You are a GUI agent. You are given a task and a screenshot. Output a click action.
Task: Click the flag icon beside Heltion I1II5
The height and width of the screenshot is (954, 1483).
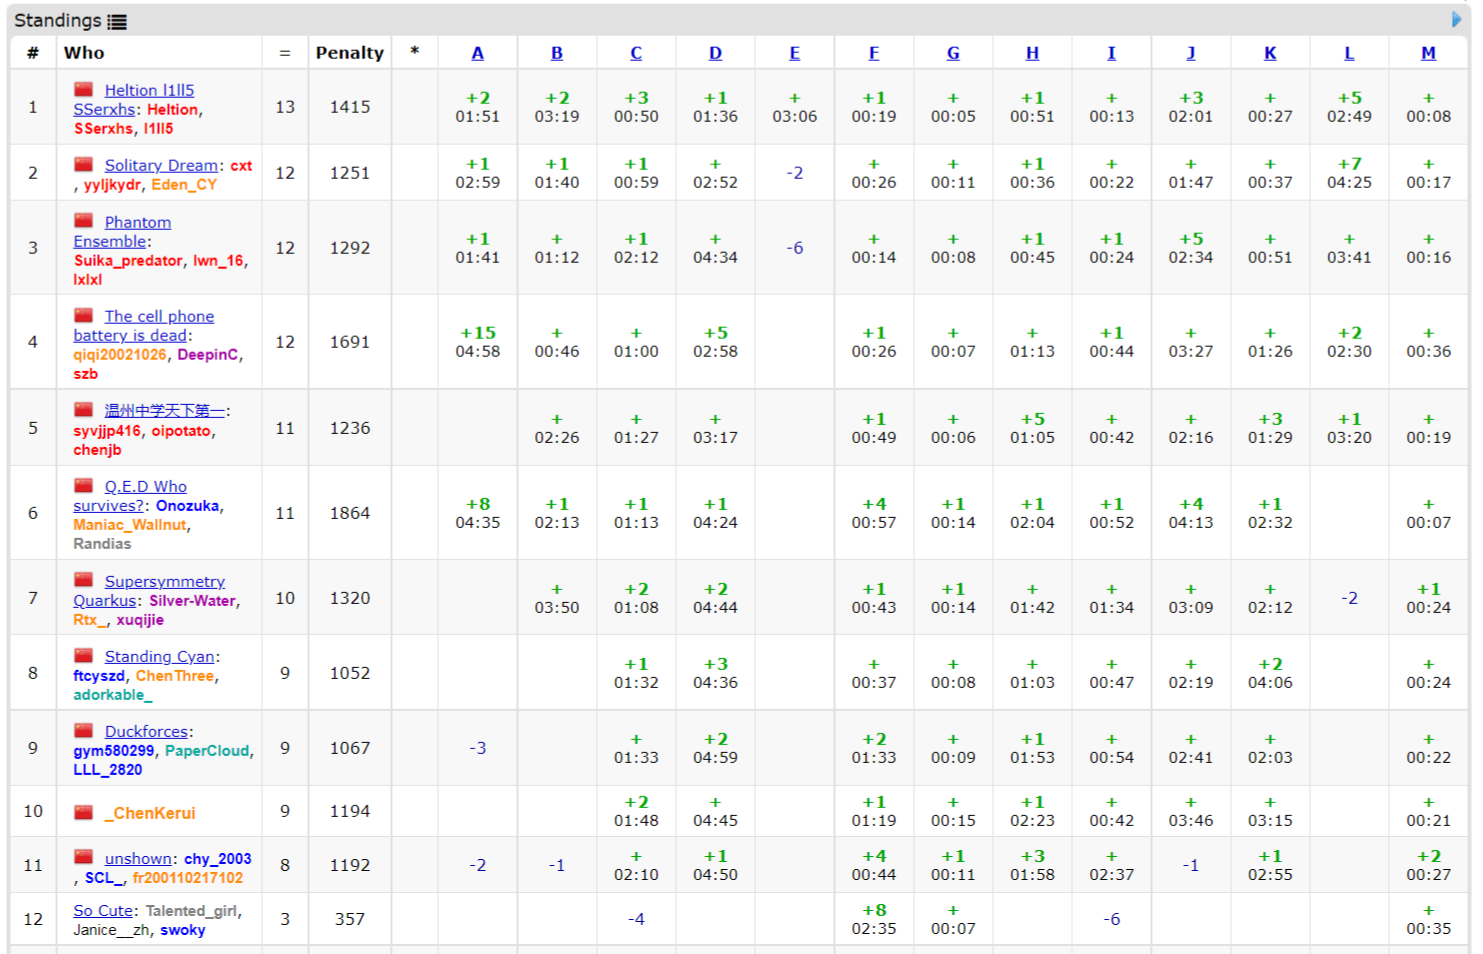pos(84,90)
